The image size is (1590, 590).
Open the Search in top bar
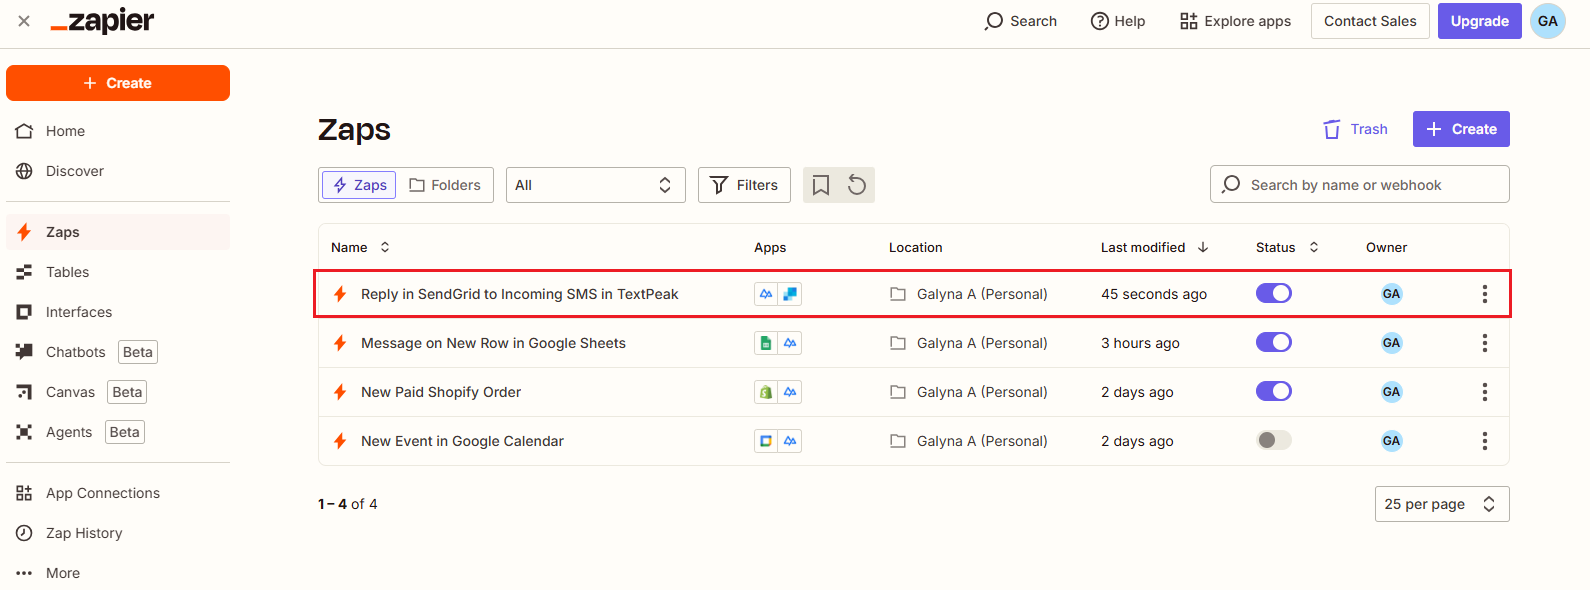pos(1020,21)
